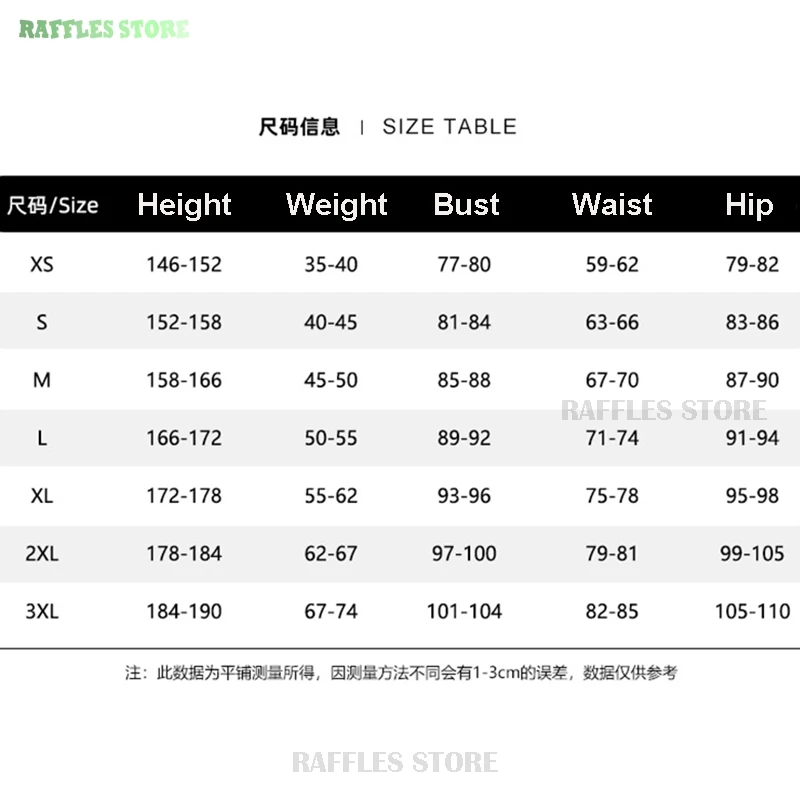
Task: Click the bottom RAFFLES STORE watermark
Action: [x=395, y=762]
